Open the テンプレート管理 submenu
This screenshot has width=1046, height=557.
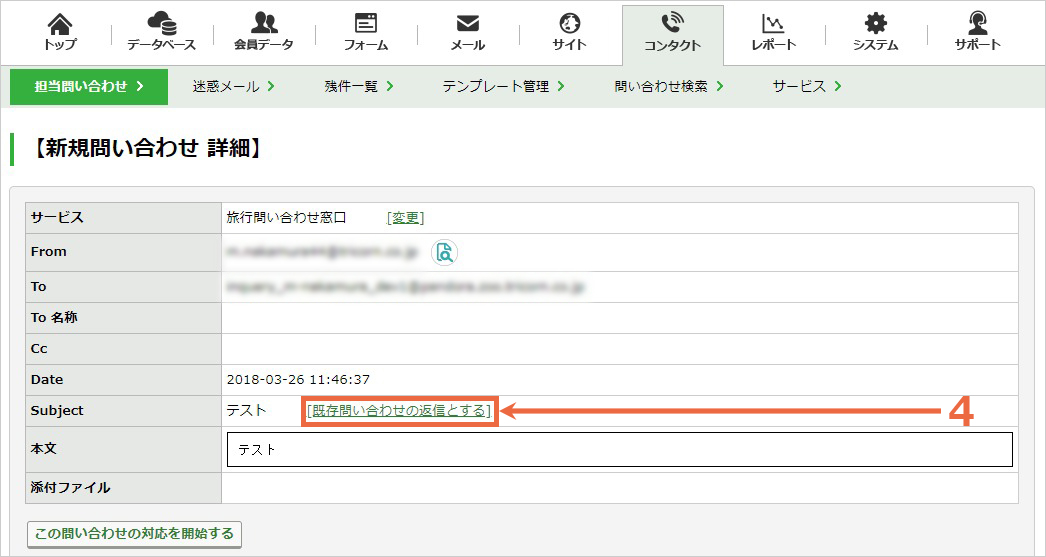504,87
